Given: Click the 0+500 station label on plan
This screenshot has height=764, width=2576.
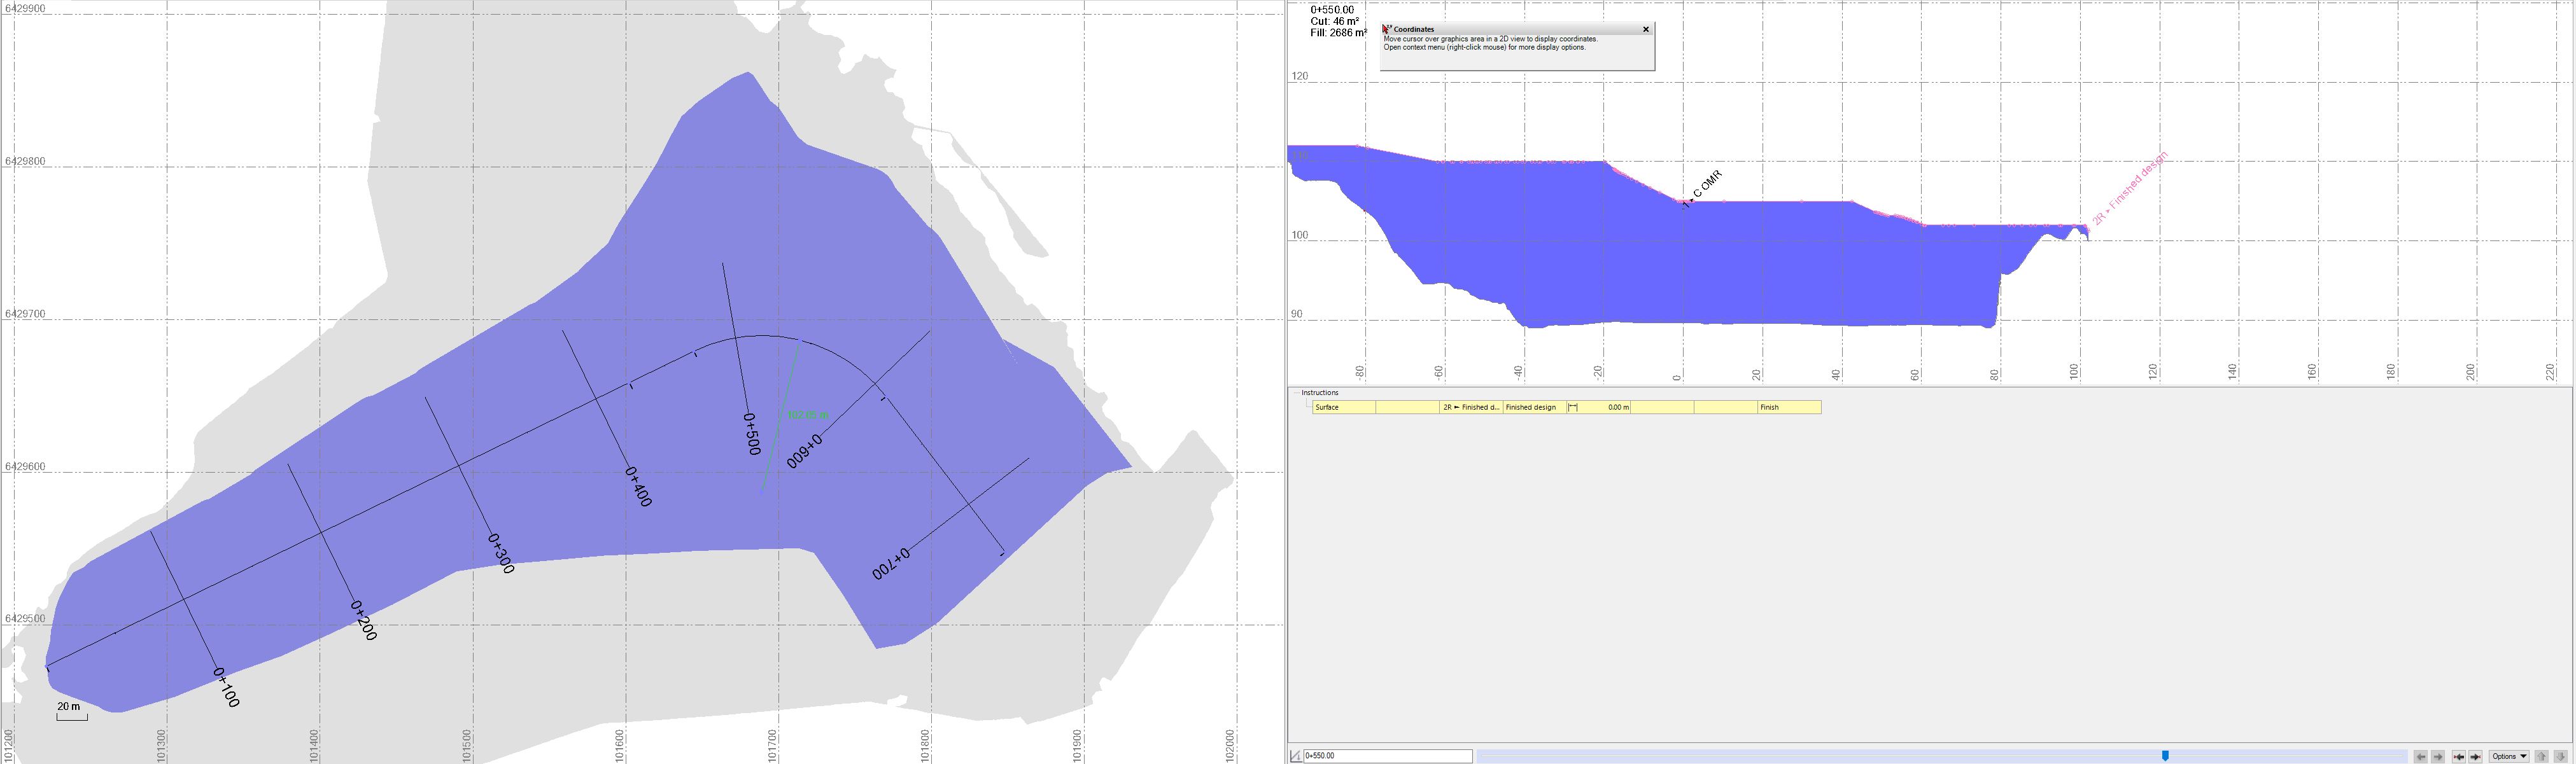Looking at the screenshot, I should [752, 433].
